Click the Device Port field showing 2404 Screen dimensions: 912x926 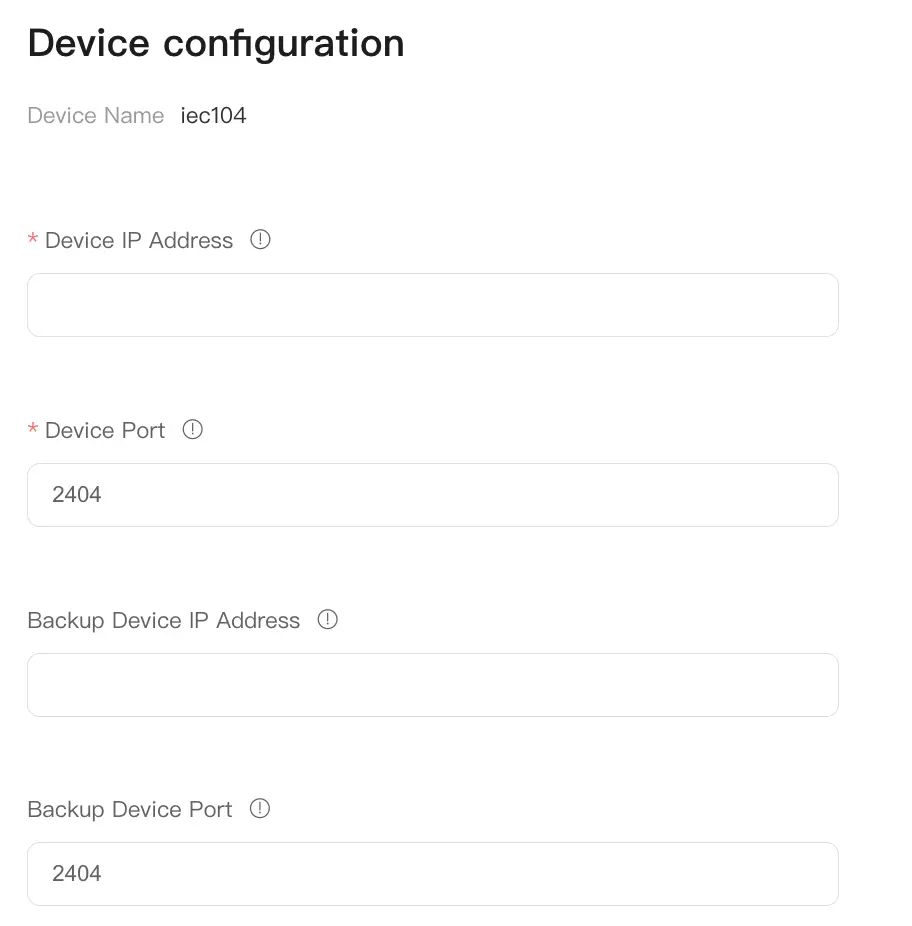click(432, 494)
